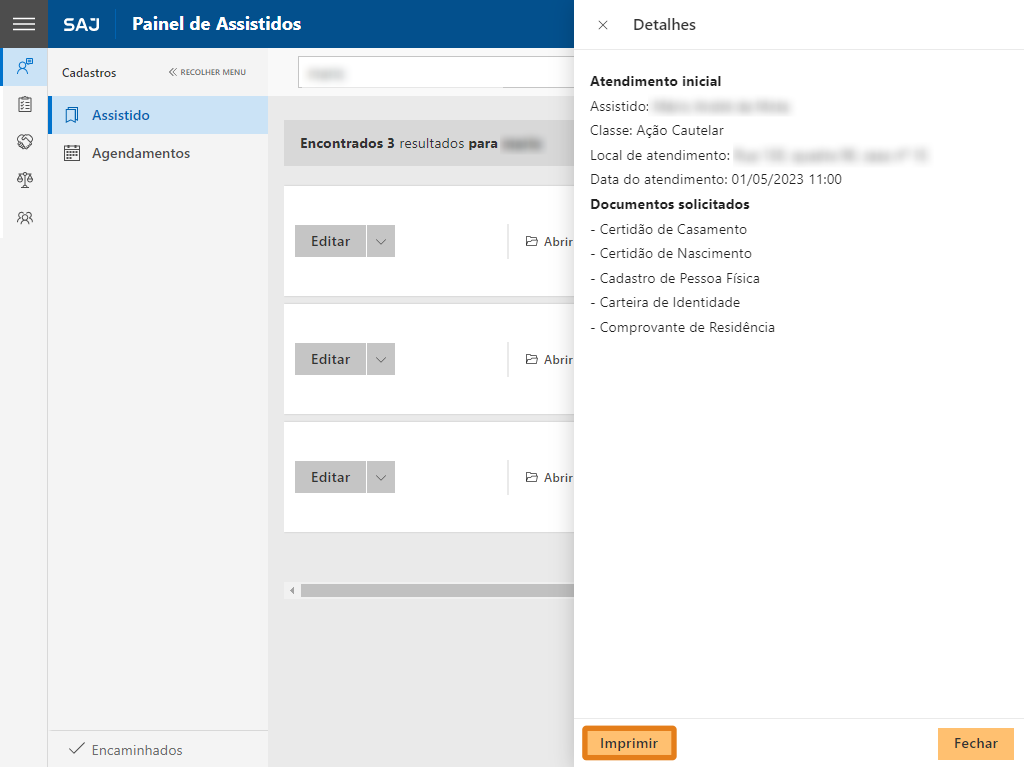
Task: Click the search input field
Action: coord(436,73)
